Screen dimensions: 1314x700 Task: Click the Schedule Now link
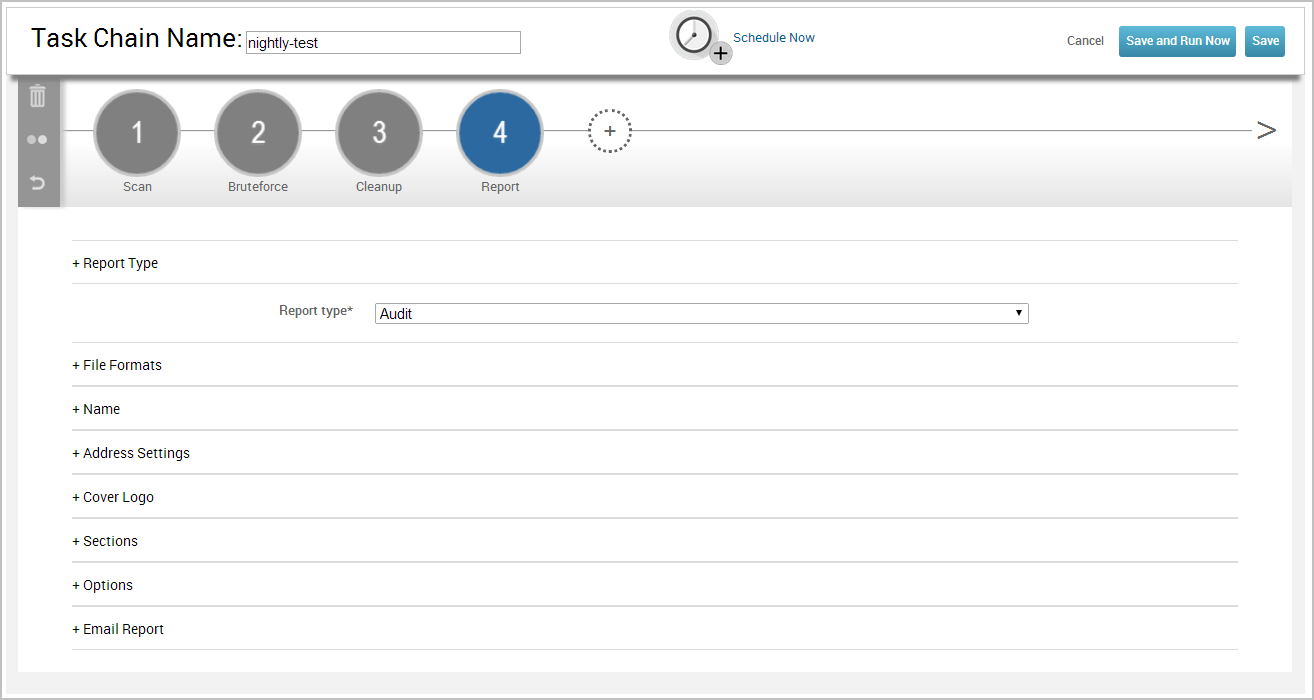pos(773,38)
